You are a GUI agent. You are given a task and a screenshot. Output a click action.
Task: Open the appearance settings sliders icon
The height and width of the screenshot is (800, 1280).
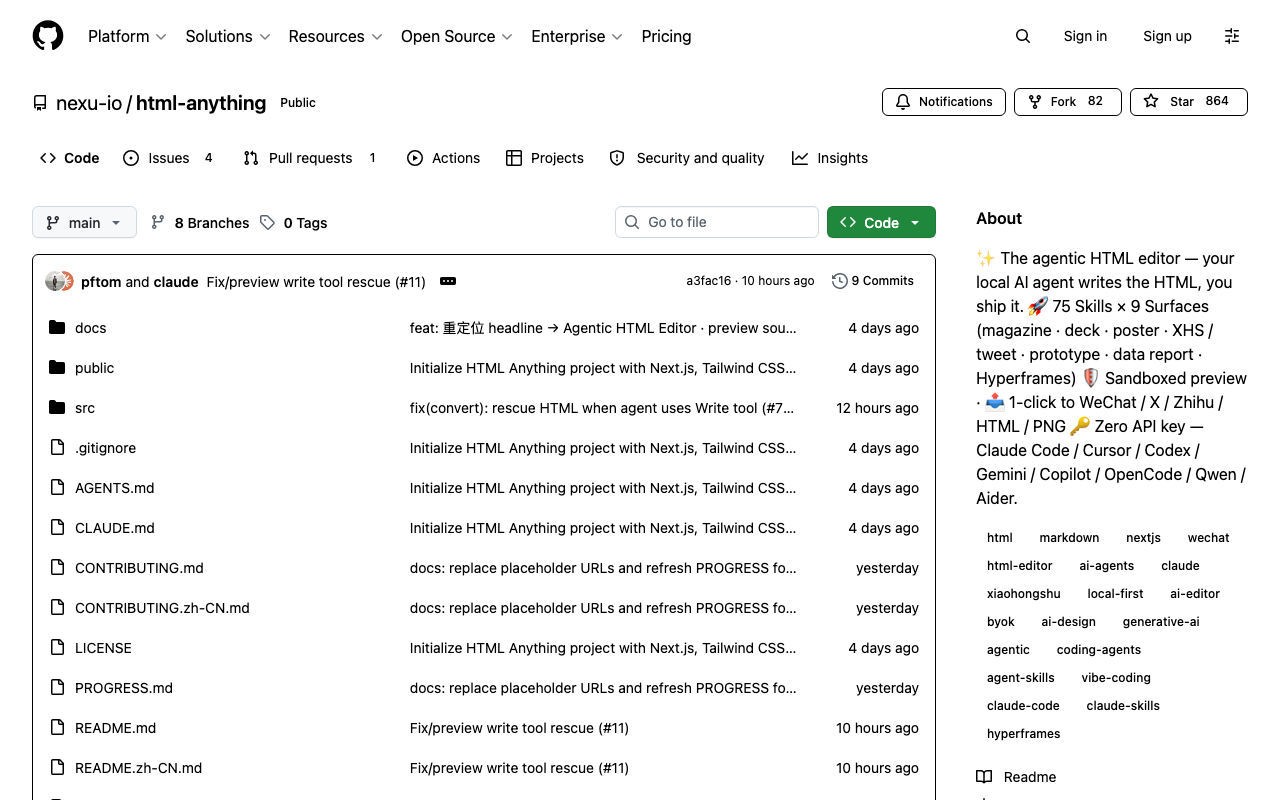point(1232,36)
